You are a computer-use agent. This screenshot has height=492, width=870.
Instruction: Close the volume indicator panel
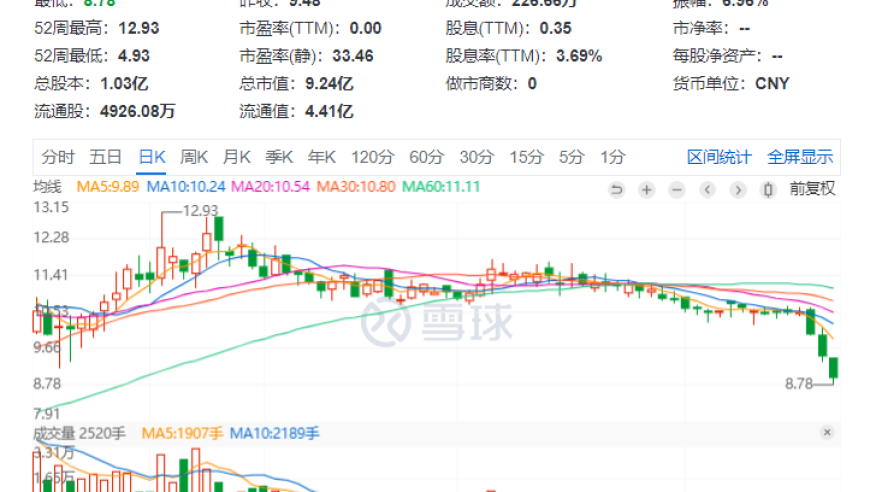click(827, 432)
